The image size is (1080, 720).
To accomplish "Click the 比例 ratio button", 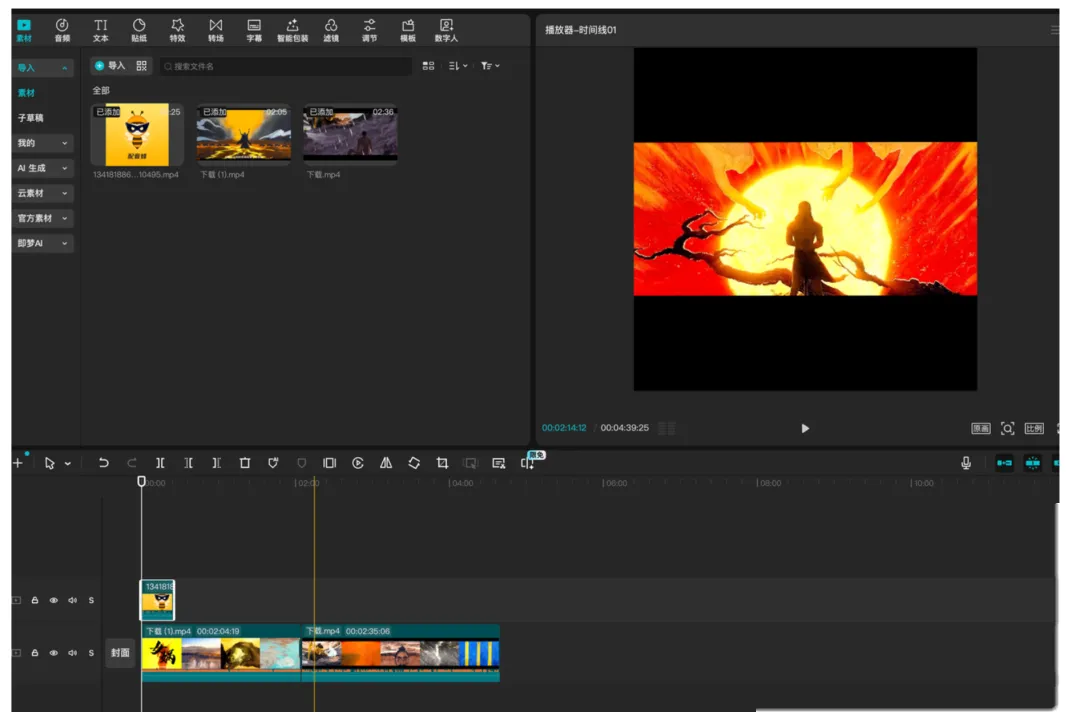I will click(1034, 429).
